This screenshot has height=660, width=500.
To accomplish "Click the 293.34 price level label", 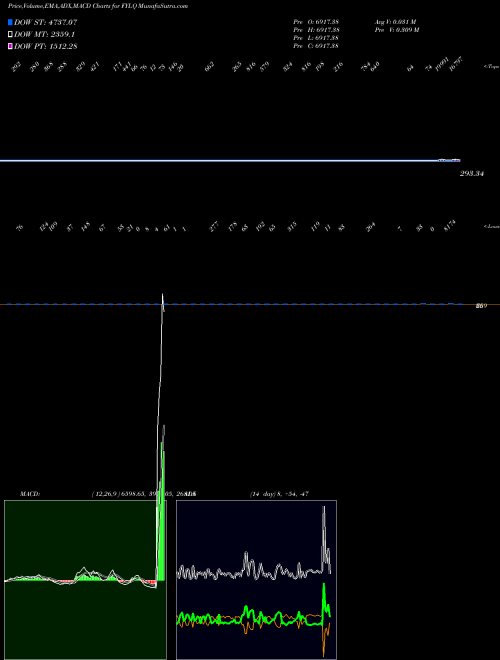I will click(x=471, y=173).
